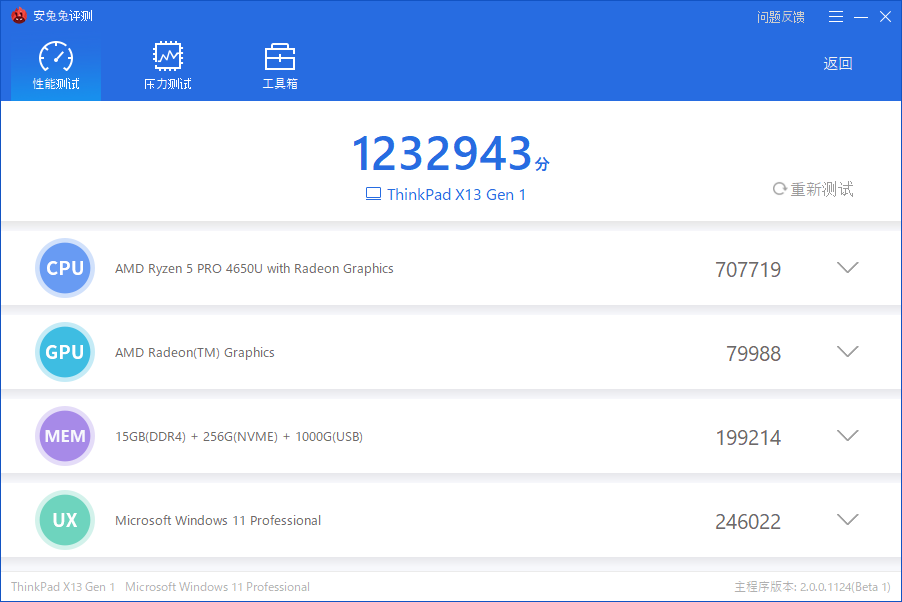902x602 pixels.
Task: Click the CPU score 707719
Action: pos(748,269)
